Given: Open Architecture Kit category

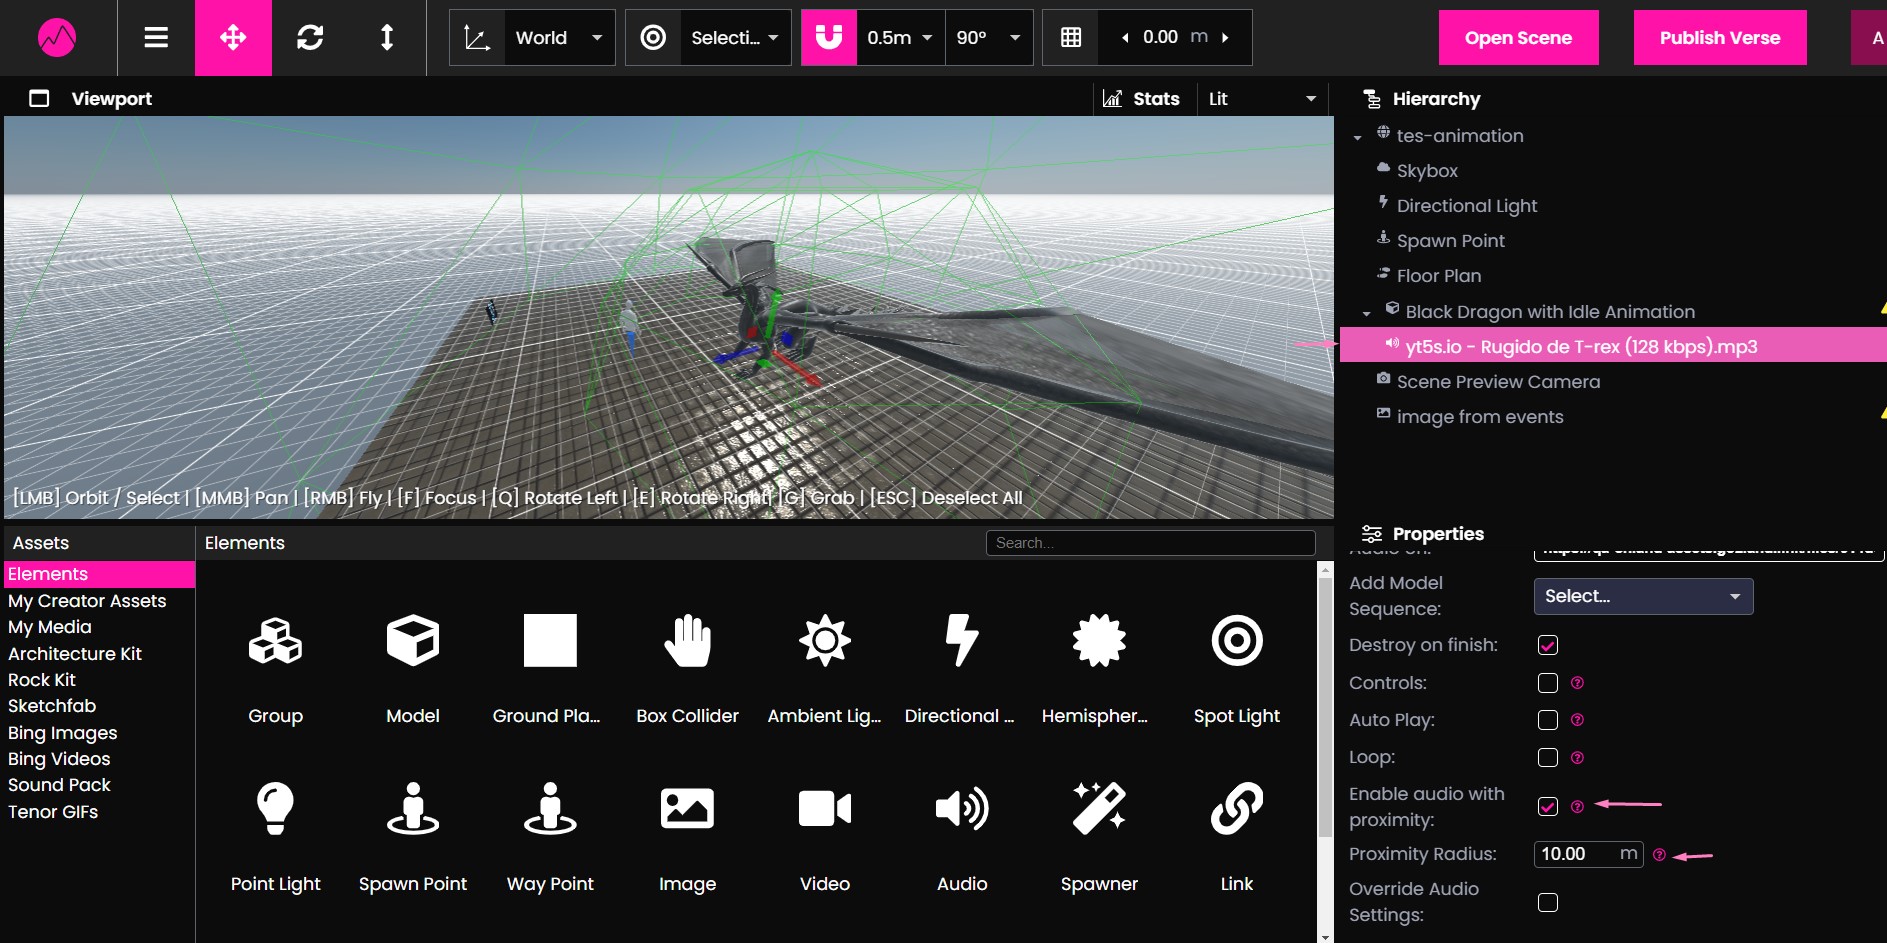Looking at the screenshot, I should [x=75, y=654].
